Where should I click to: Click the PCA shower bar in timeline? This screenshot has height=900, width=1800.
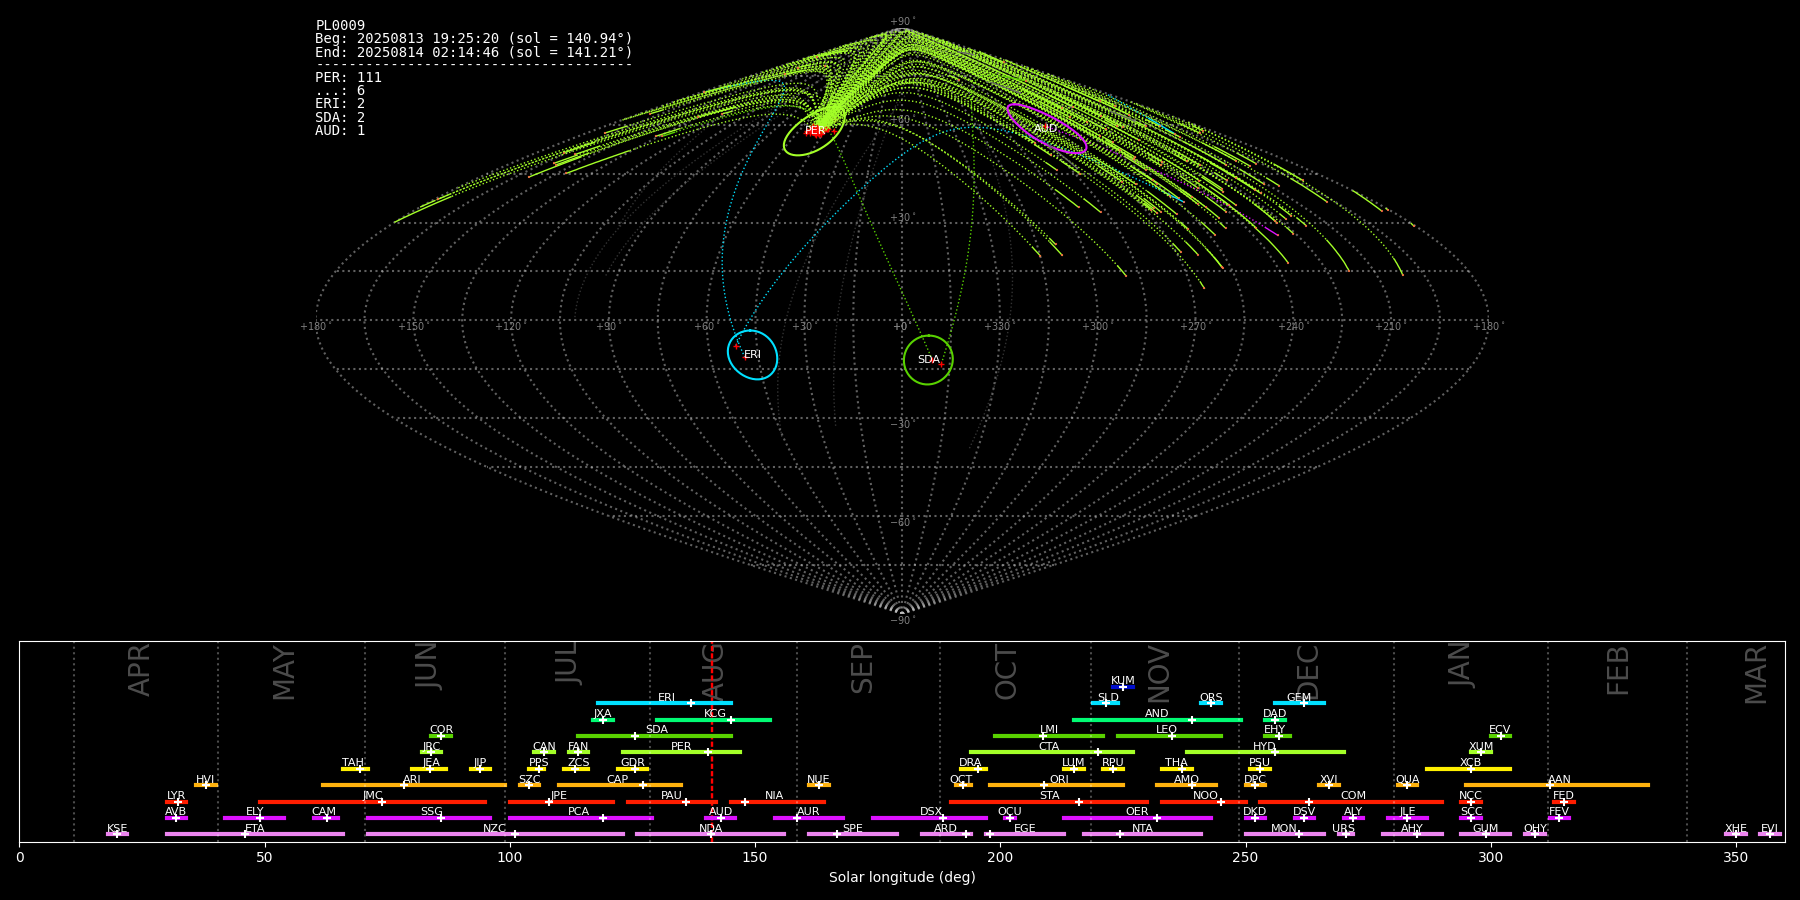click(x=580, y=818)
